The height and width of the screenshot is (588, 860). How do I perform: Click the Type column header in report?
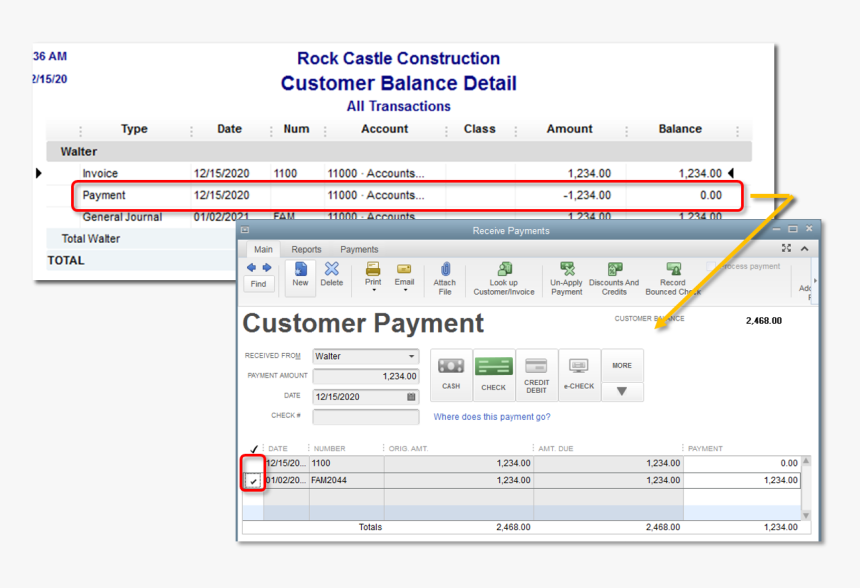point(134,129)
